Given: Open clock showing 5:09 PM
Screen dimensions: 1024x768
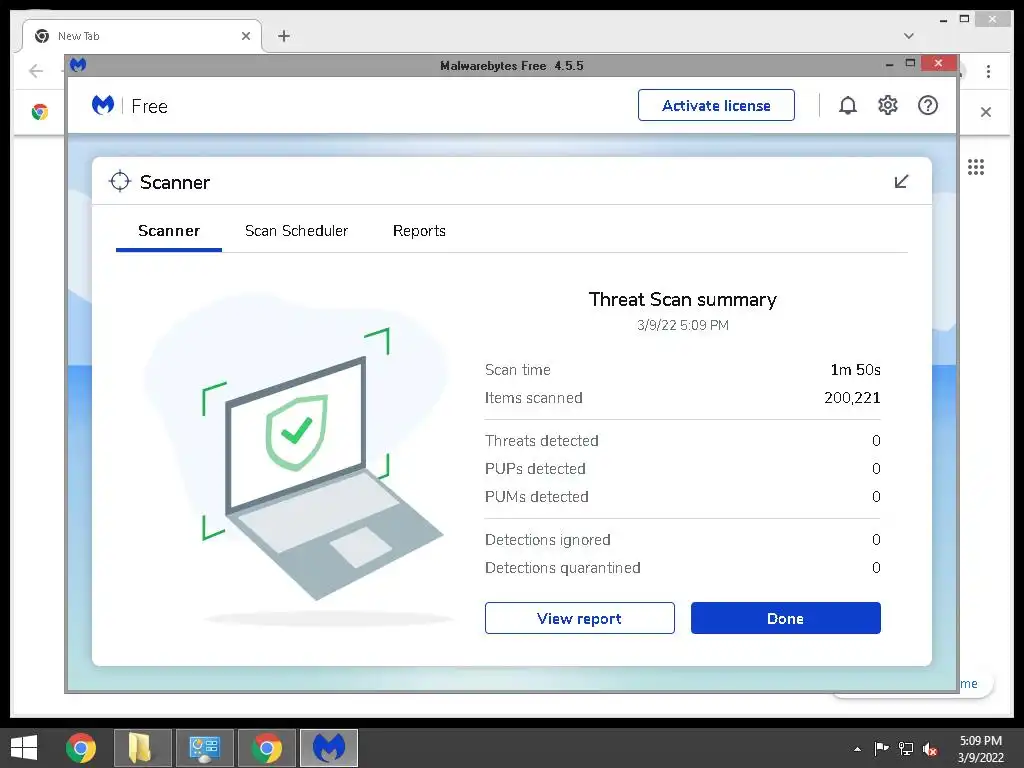Looking at the screenshot, I should click(x=980, y=749).
